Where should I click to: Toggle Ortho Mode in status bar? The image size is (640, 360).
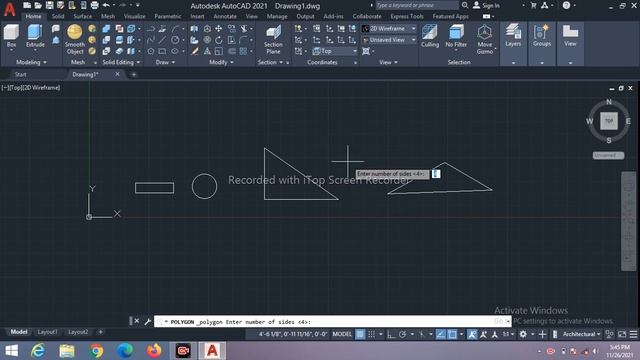[391, 334]
